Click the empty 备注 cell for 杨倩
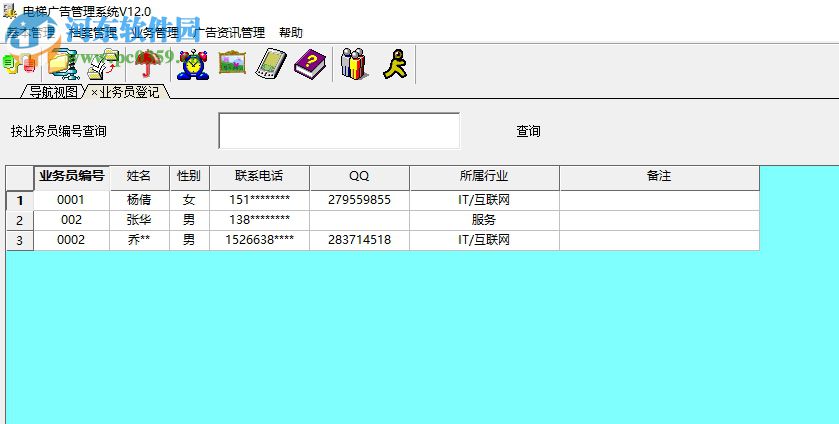The height and width of the screenshot is (424, 839). point(659,200)
